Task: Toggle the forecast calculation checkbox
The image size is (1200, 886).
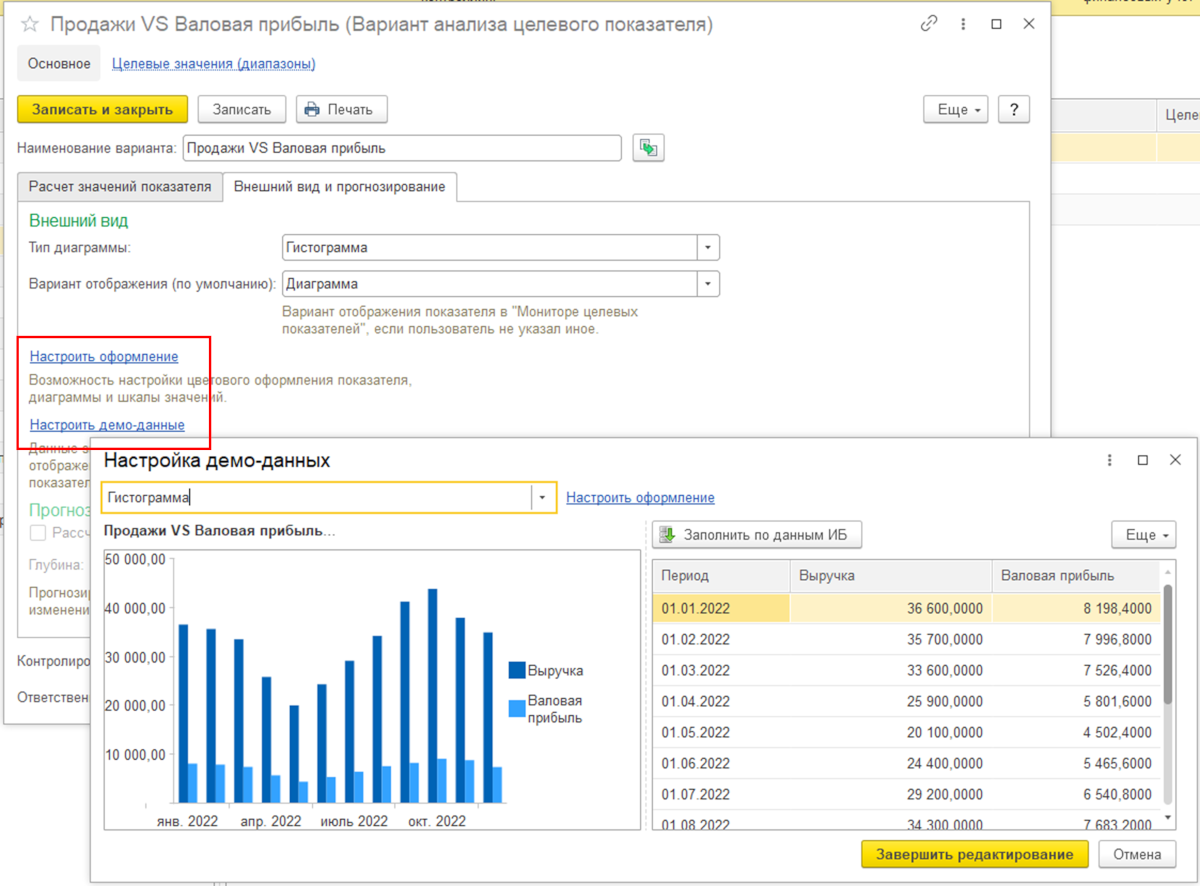Action: pos(38,533)
